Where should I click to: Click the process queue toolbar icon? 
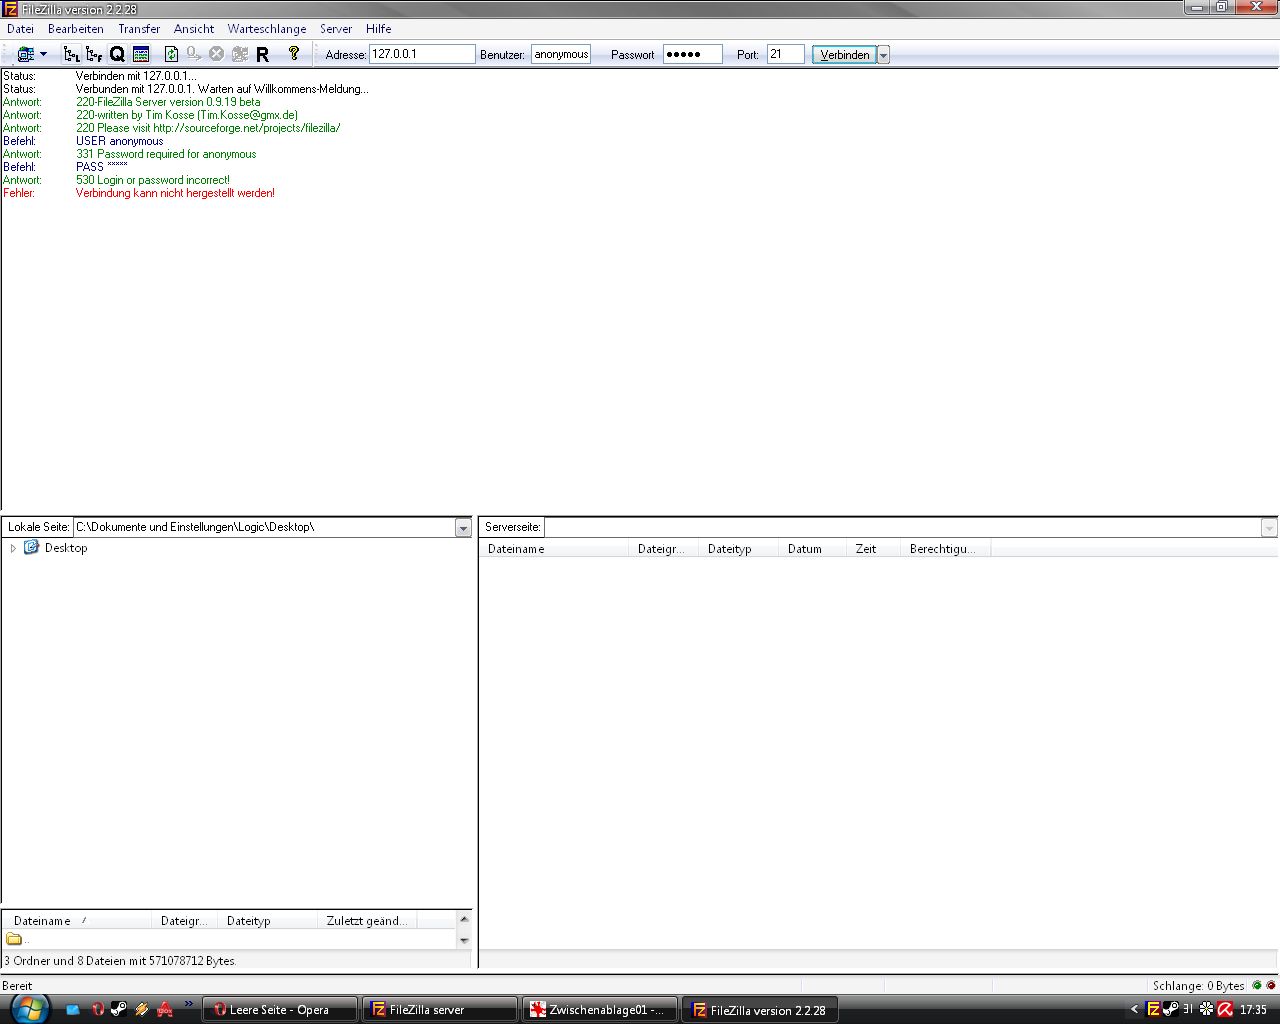tap(193, 54)
